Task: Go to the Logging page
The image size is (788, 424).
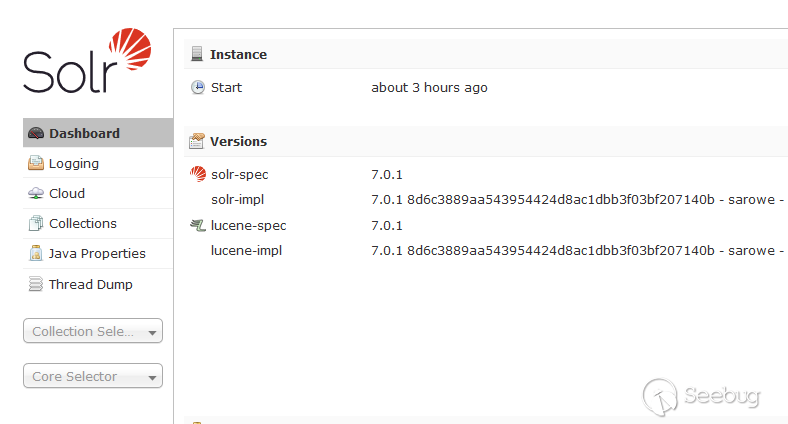Action: coord(74,164)
